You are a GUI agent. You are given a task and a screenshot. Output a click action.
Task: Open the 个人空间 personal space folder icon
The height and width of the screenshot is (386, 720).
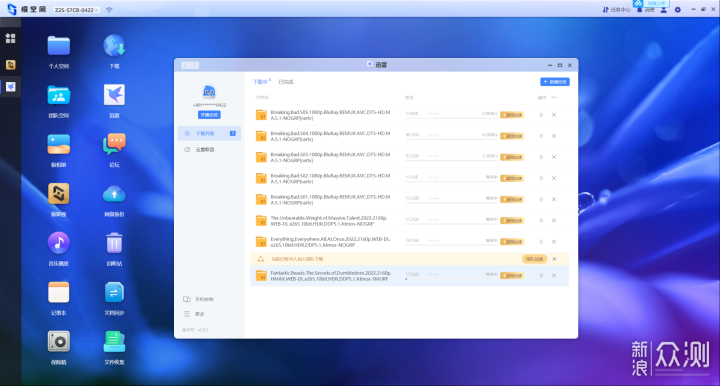tap(59, 46)
